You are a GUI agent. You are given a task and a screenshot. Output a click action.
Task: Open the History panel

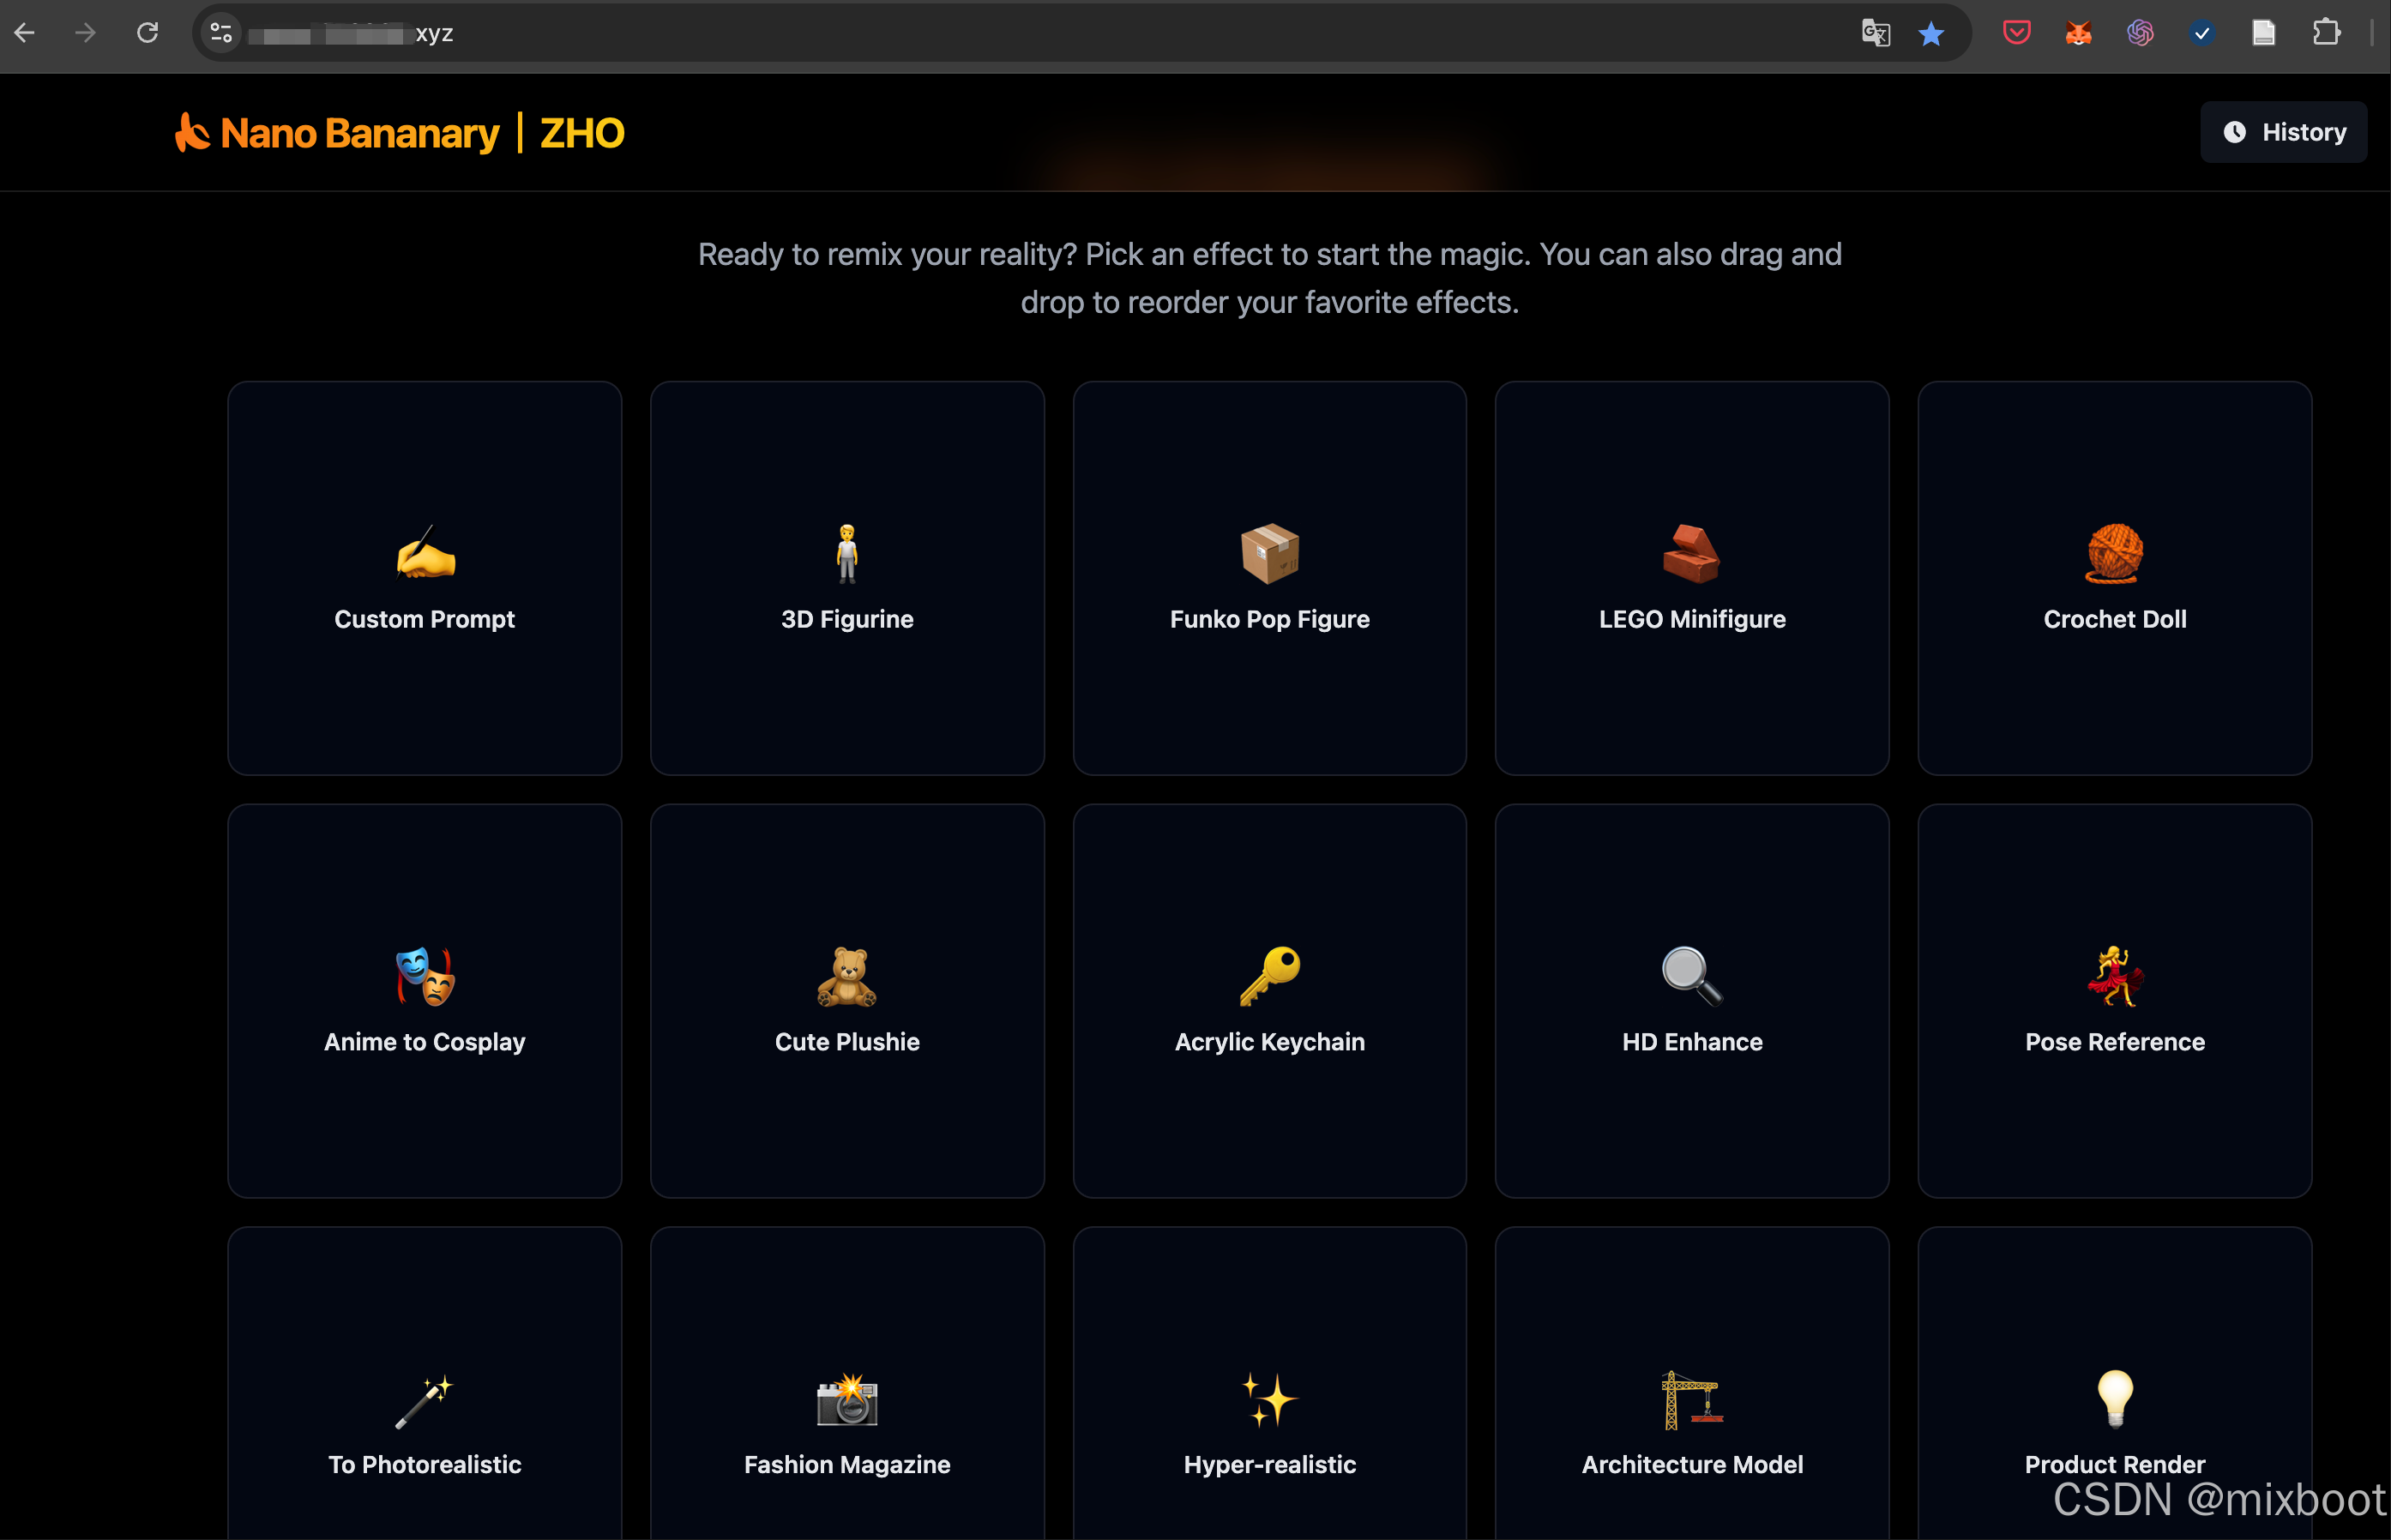[x=2283, y=132]
